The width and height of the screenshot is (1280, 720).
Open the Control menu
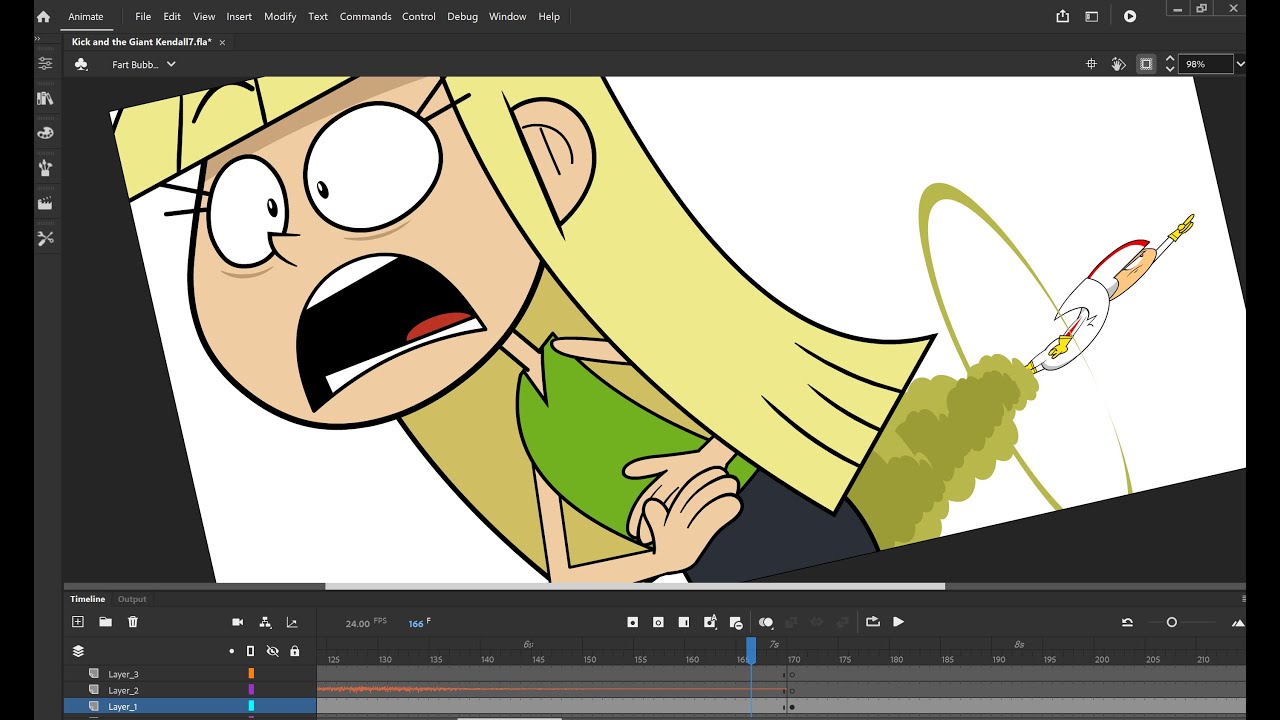(419, 16)
